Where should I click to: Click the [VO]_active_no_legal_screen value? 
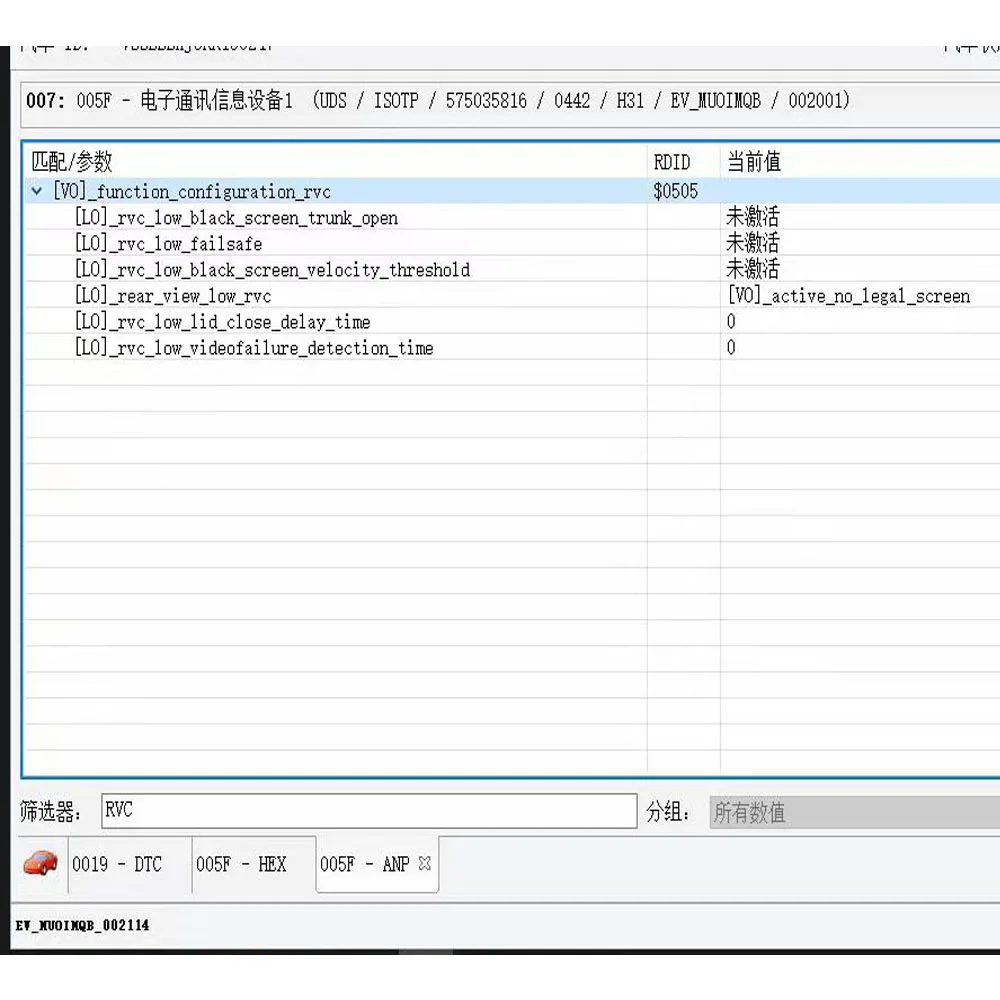(x=849, y=296)
